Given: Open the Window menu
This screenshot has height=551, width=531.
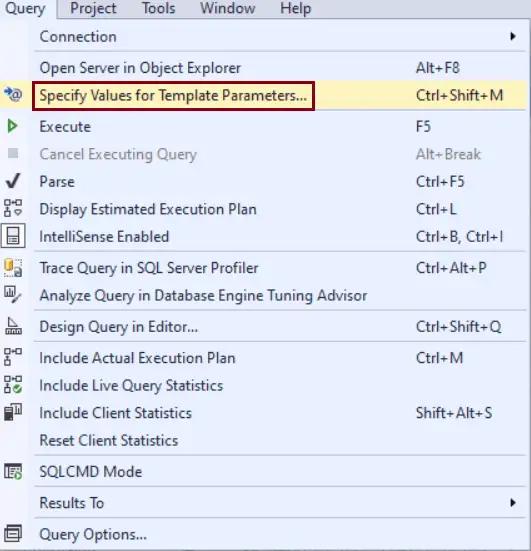Looking at the screenshot, I should click(228, 8).
